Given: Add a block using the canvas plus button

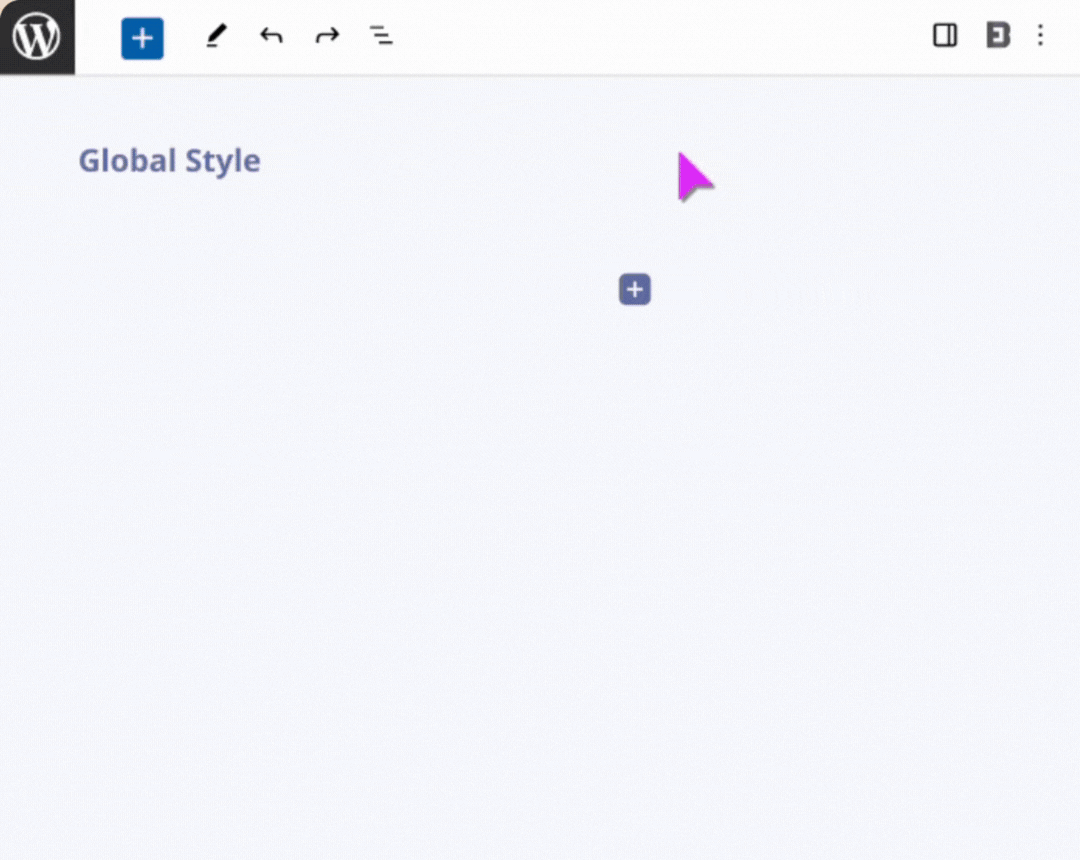Looking at the screenshot, I should point(634,290).
